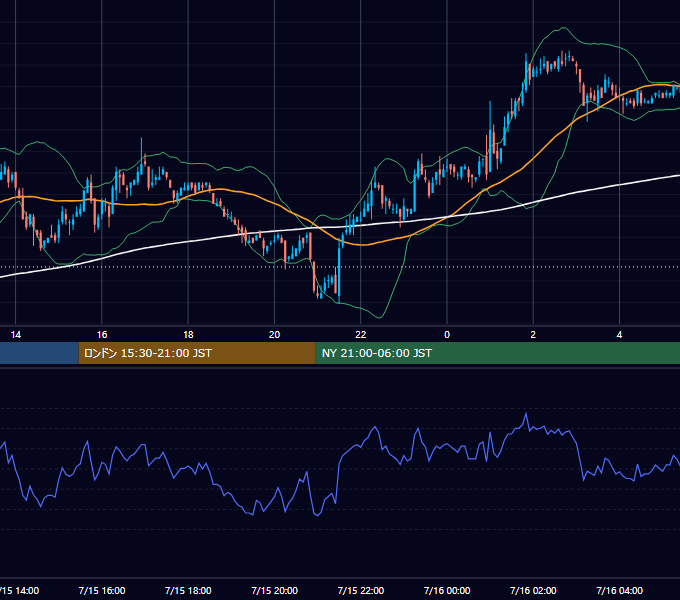Image resolution: width=680 pixels, height=600 pixels.
Task: Click the 7/16 02:00 time label
Action: (x=533, y=590)
